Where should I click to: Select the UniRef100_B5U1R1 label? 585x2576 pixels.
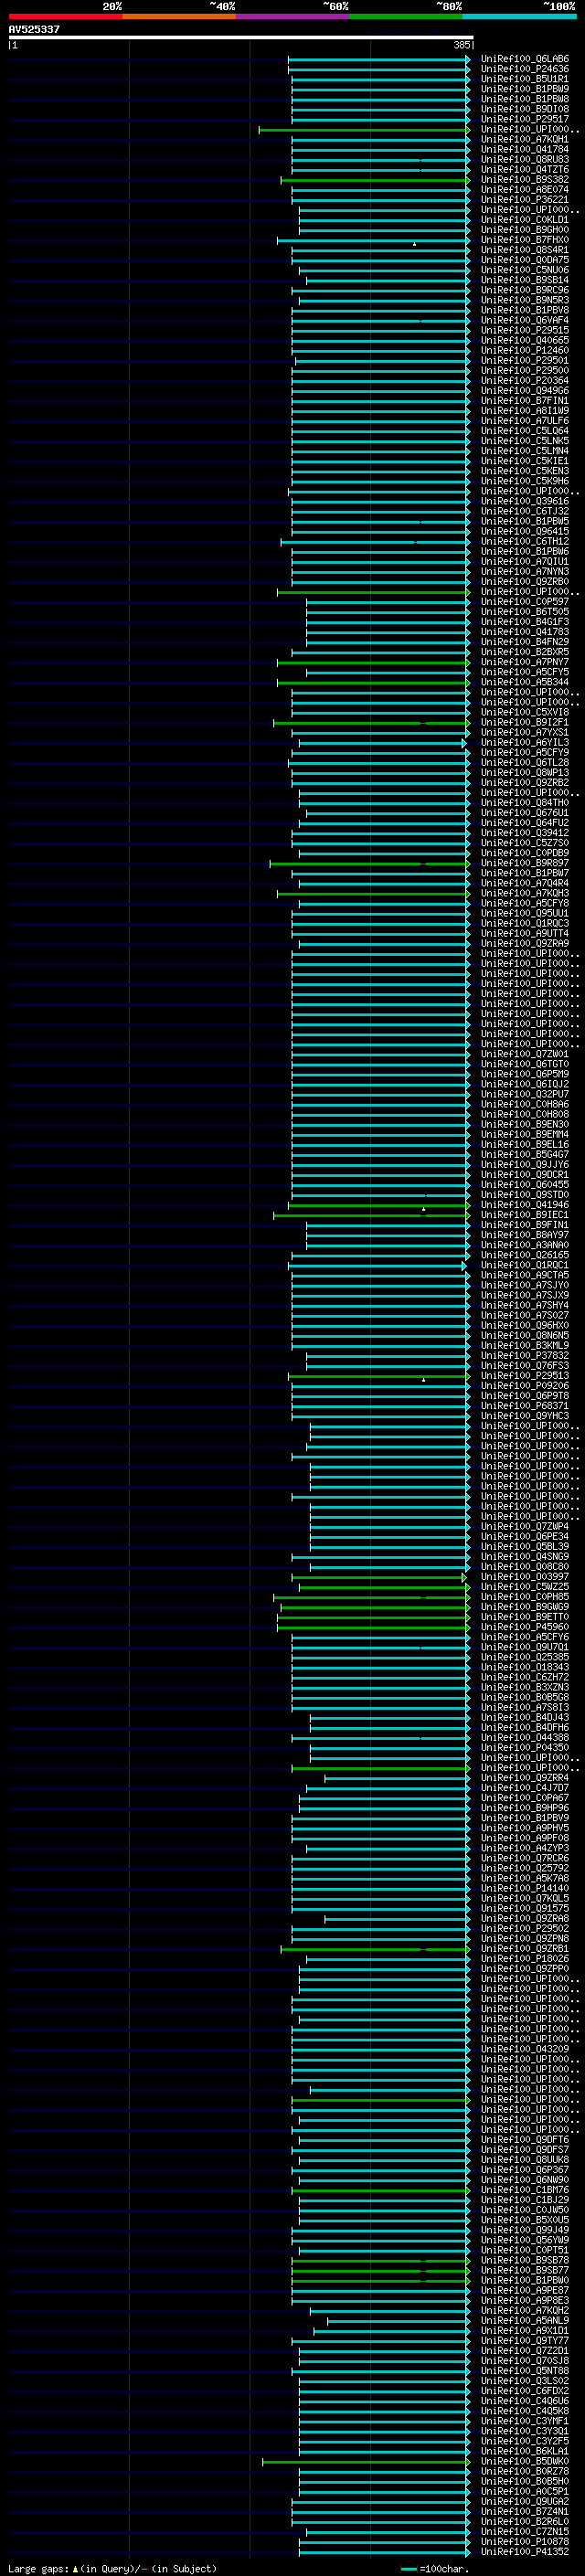(x=525, y=79)
